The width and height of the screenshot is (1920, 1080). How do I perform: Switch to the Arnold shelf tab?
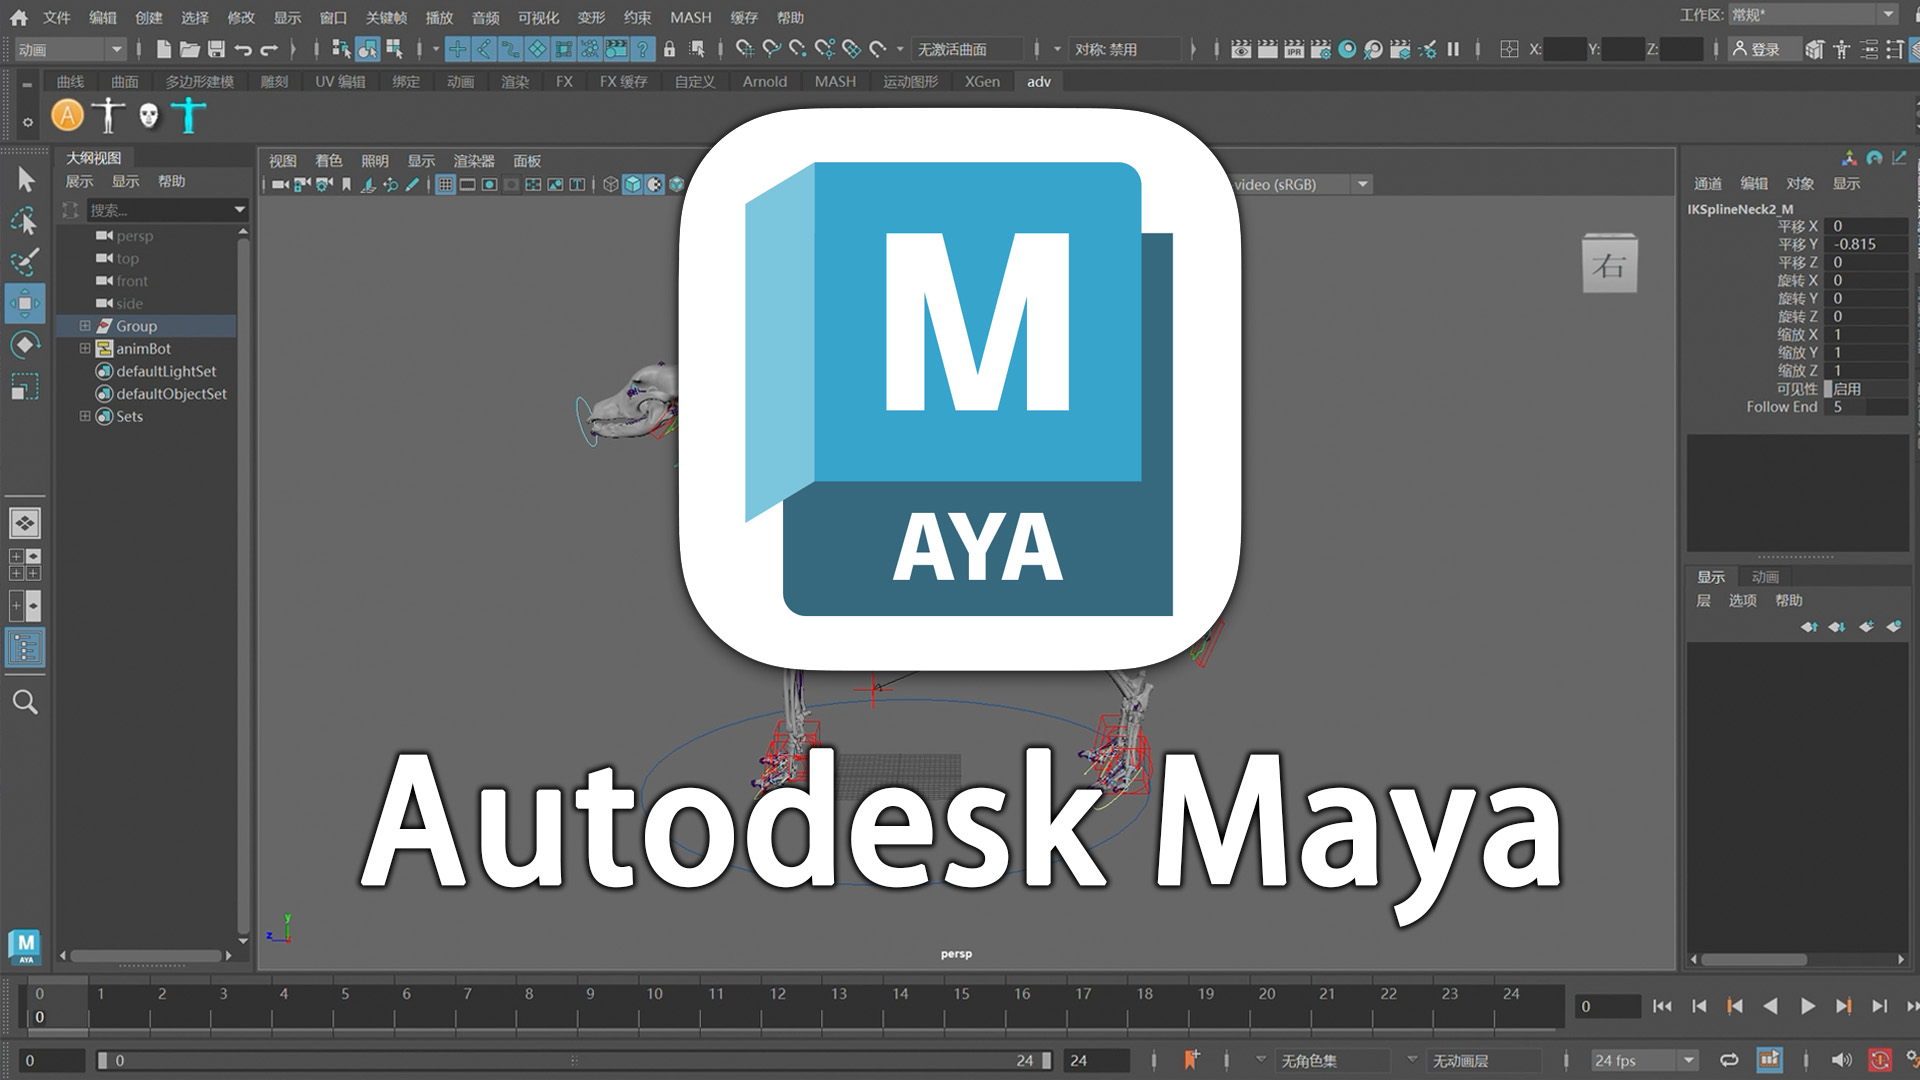click(x=764, y=81)
